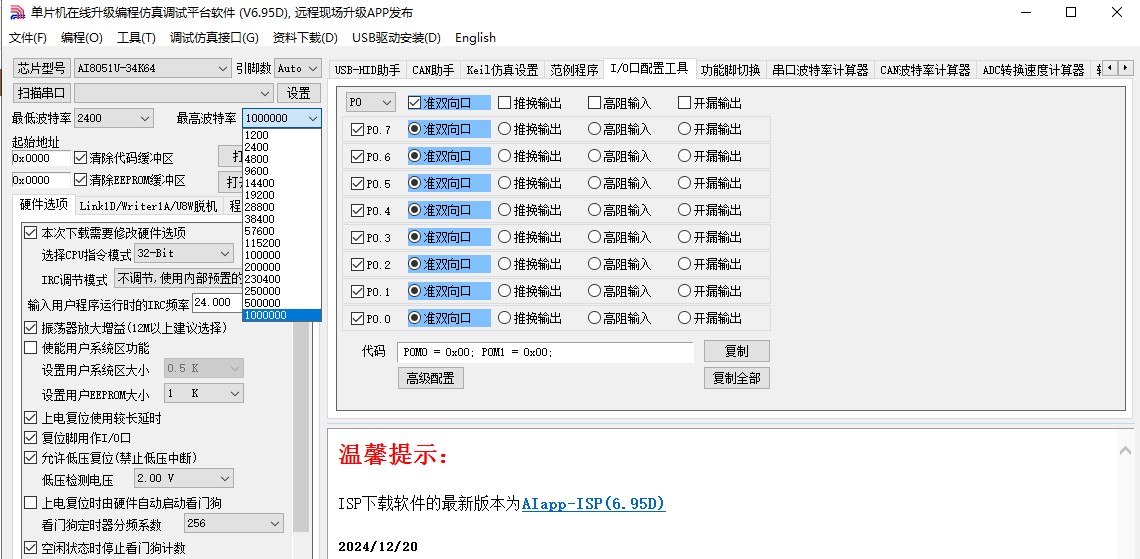Select the 硬件选项 tab
This screenshot has height=559, width=1140.
pyautogui.click(x=44, y=205)
